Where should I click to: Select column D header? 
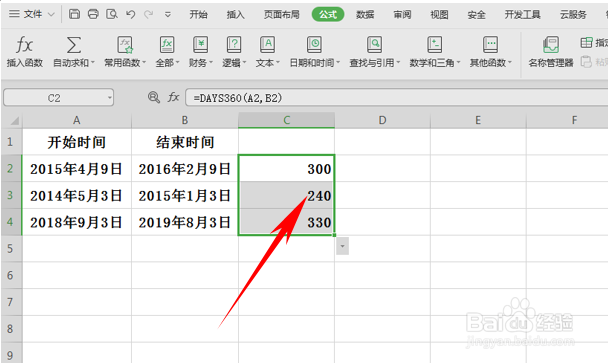[382, 121]
